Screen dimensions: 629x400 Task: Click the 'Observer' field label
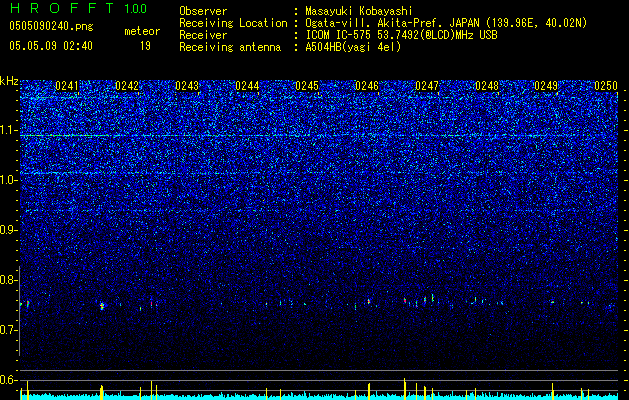click(203, 11)
